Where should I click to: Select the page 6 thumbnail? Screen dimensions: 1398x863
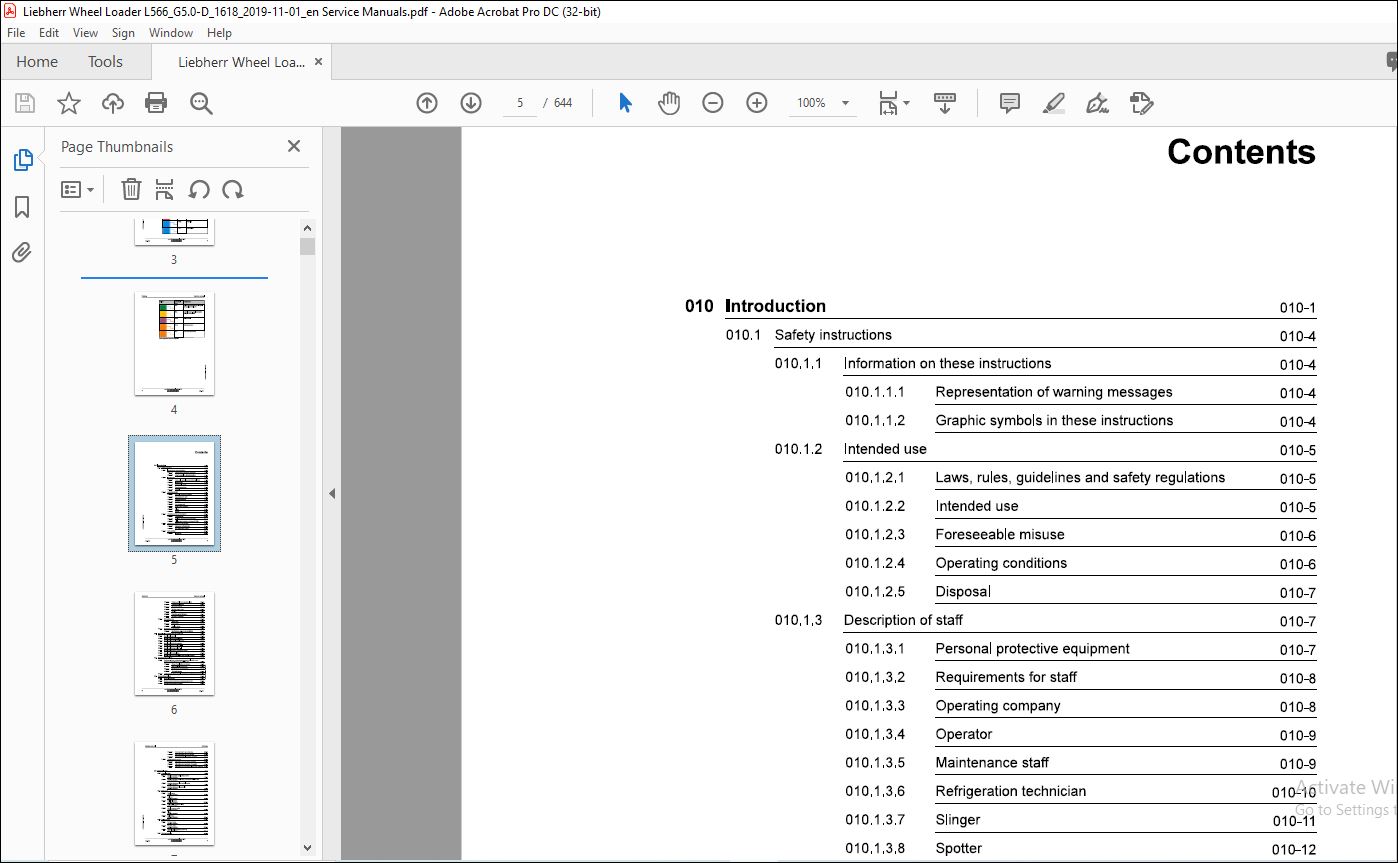[174, 644]
